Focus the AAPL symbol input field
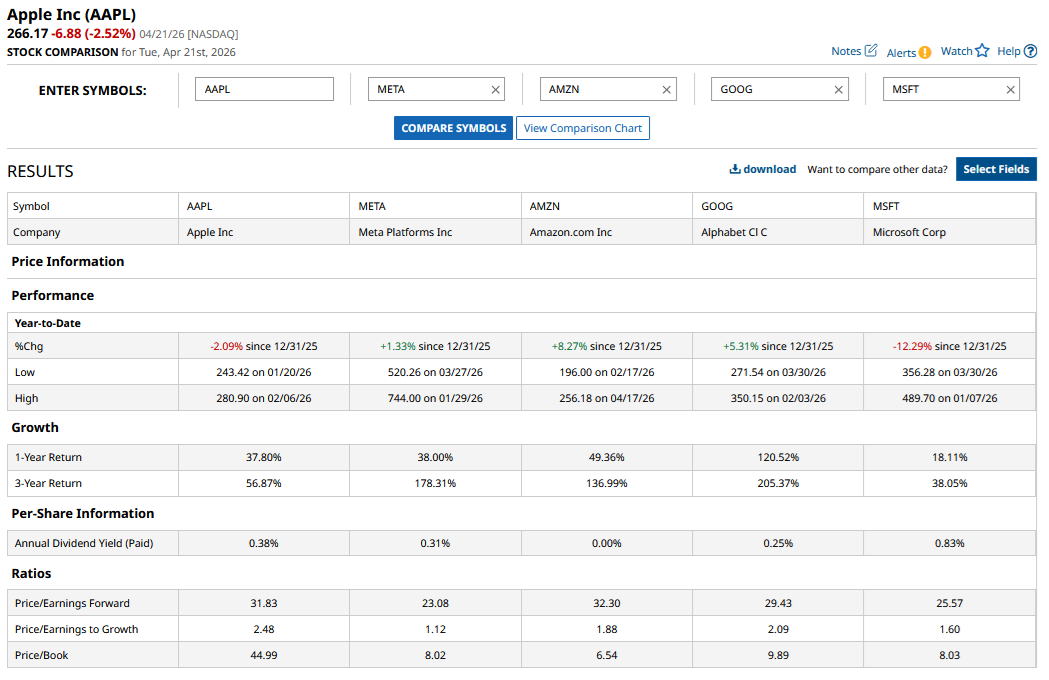The height and width of the screenshot is (680, 1049). pyautogui.click(x=264, y=89)
